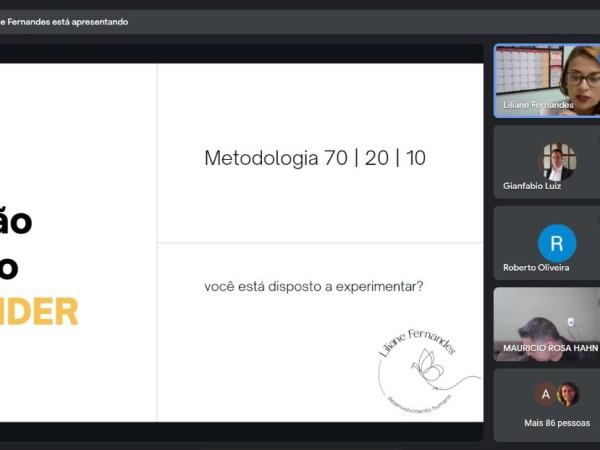Click the calendar behind Liliane in video
Viewport: 600px width, 450px height.
click(x=525, y=68)
